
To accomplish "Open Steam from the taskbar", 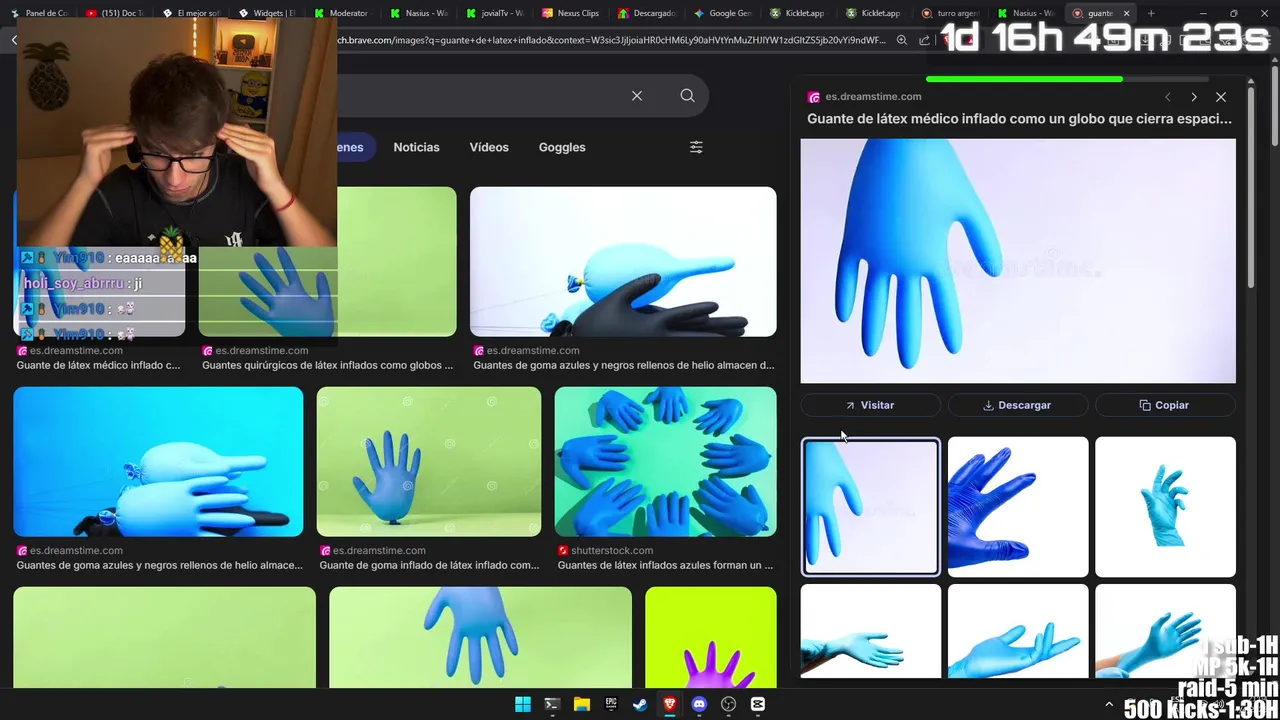I will coord(640,704).
